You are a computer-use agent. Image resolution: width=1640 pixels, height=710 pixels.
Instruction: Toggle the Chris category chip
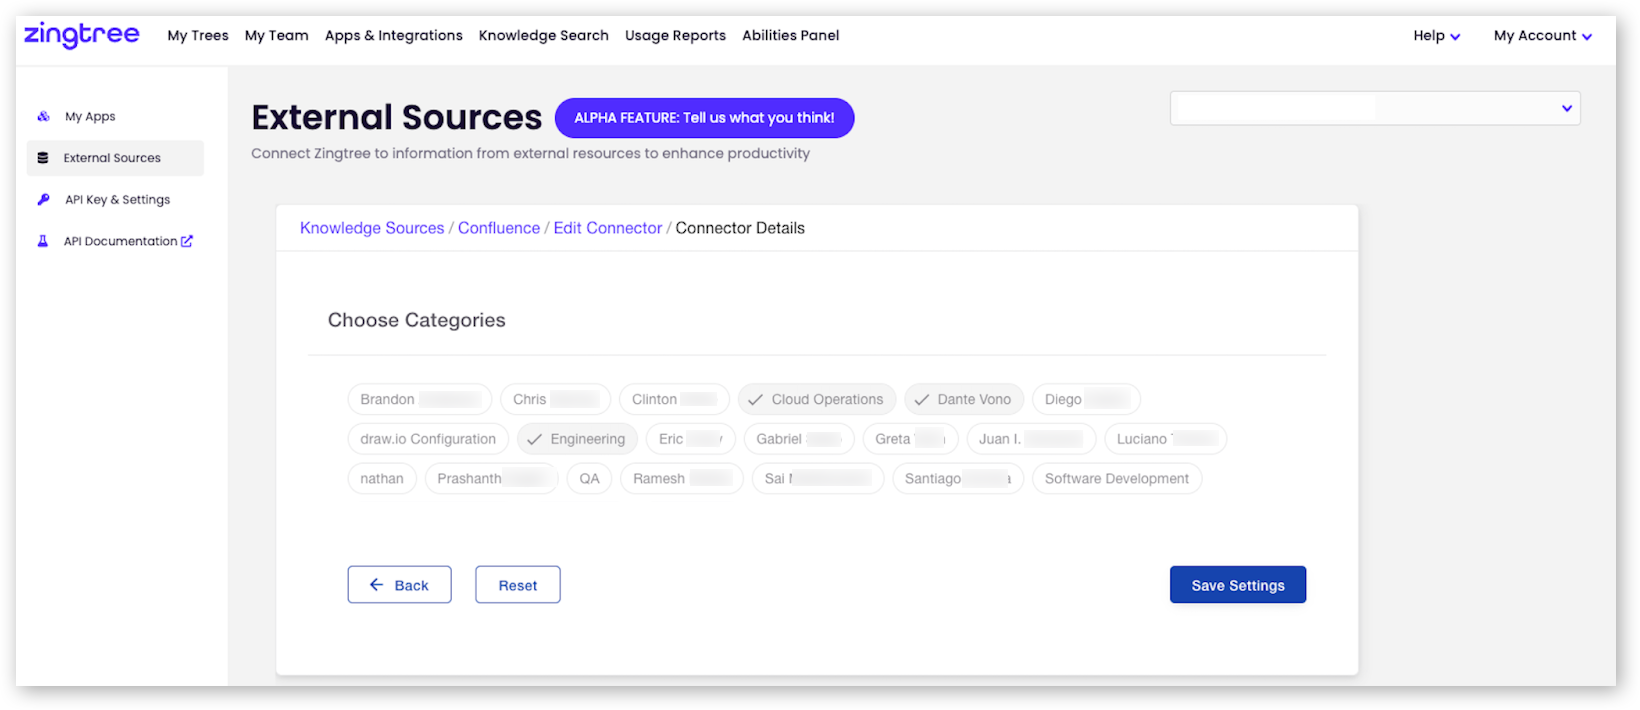point(555,399)
